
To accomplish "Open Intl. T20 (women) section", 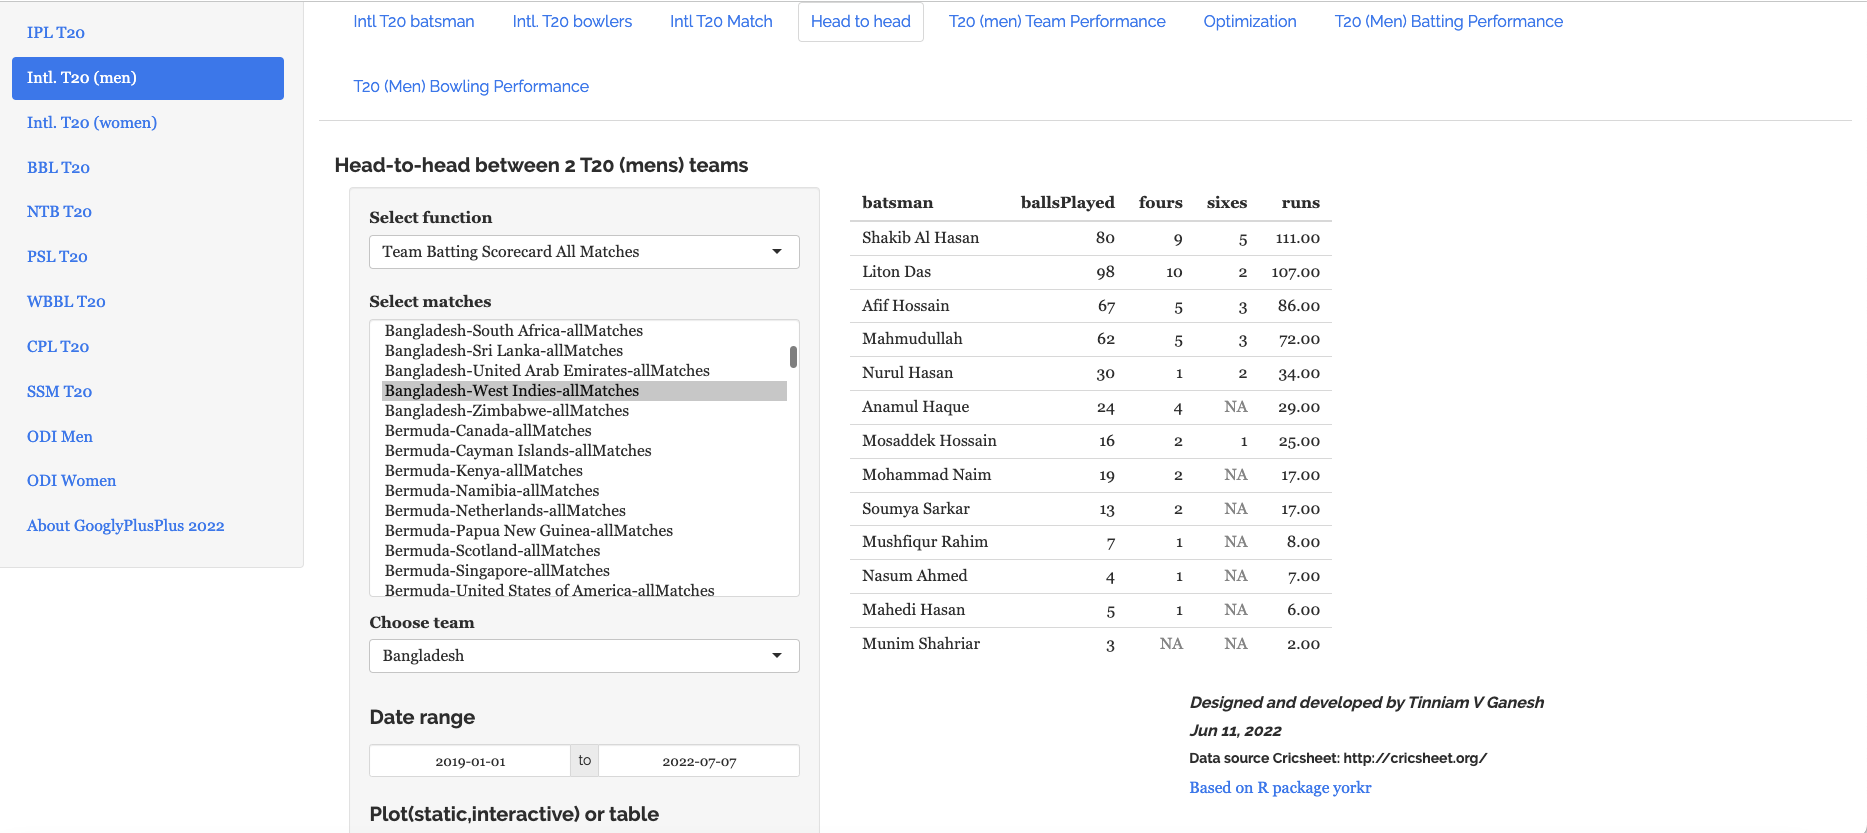I will pyautogui.click(x=92, y=123).
